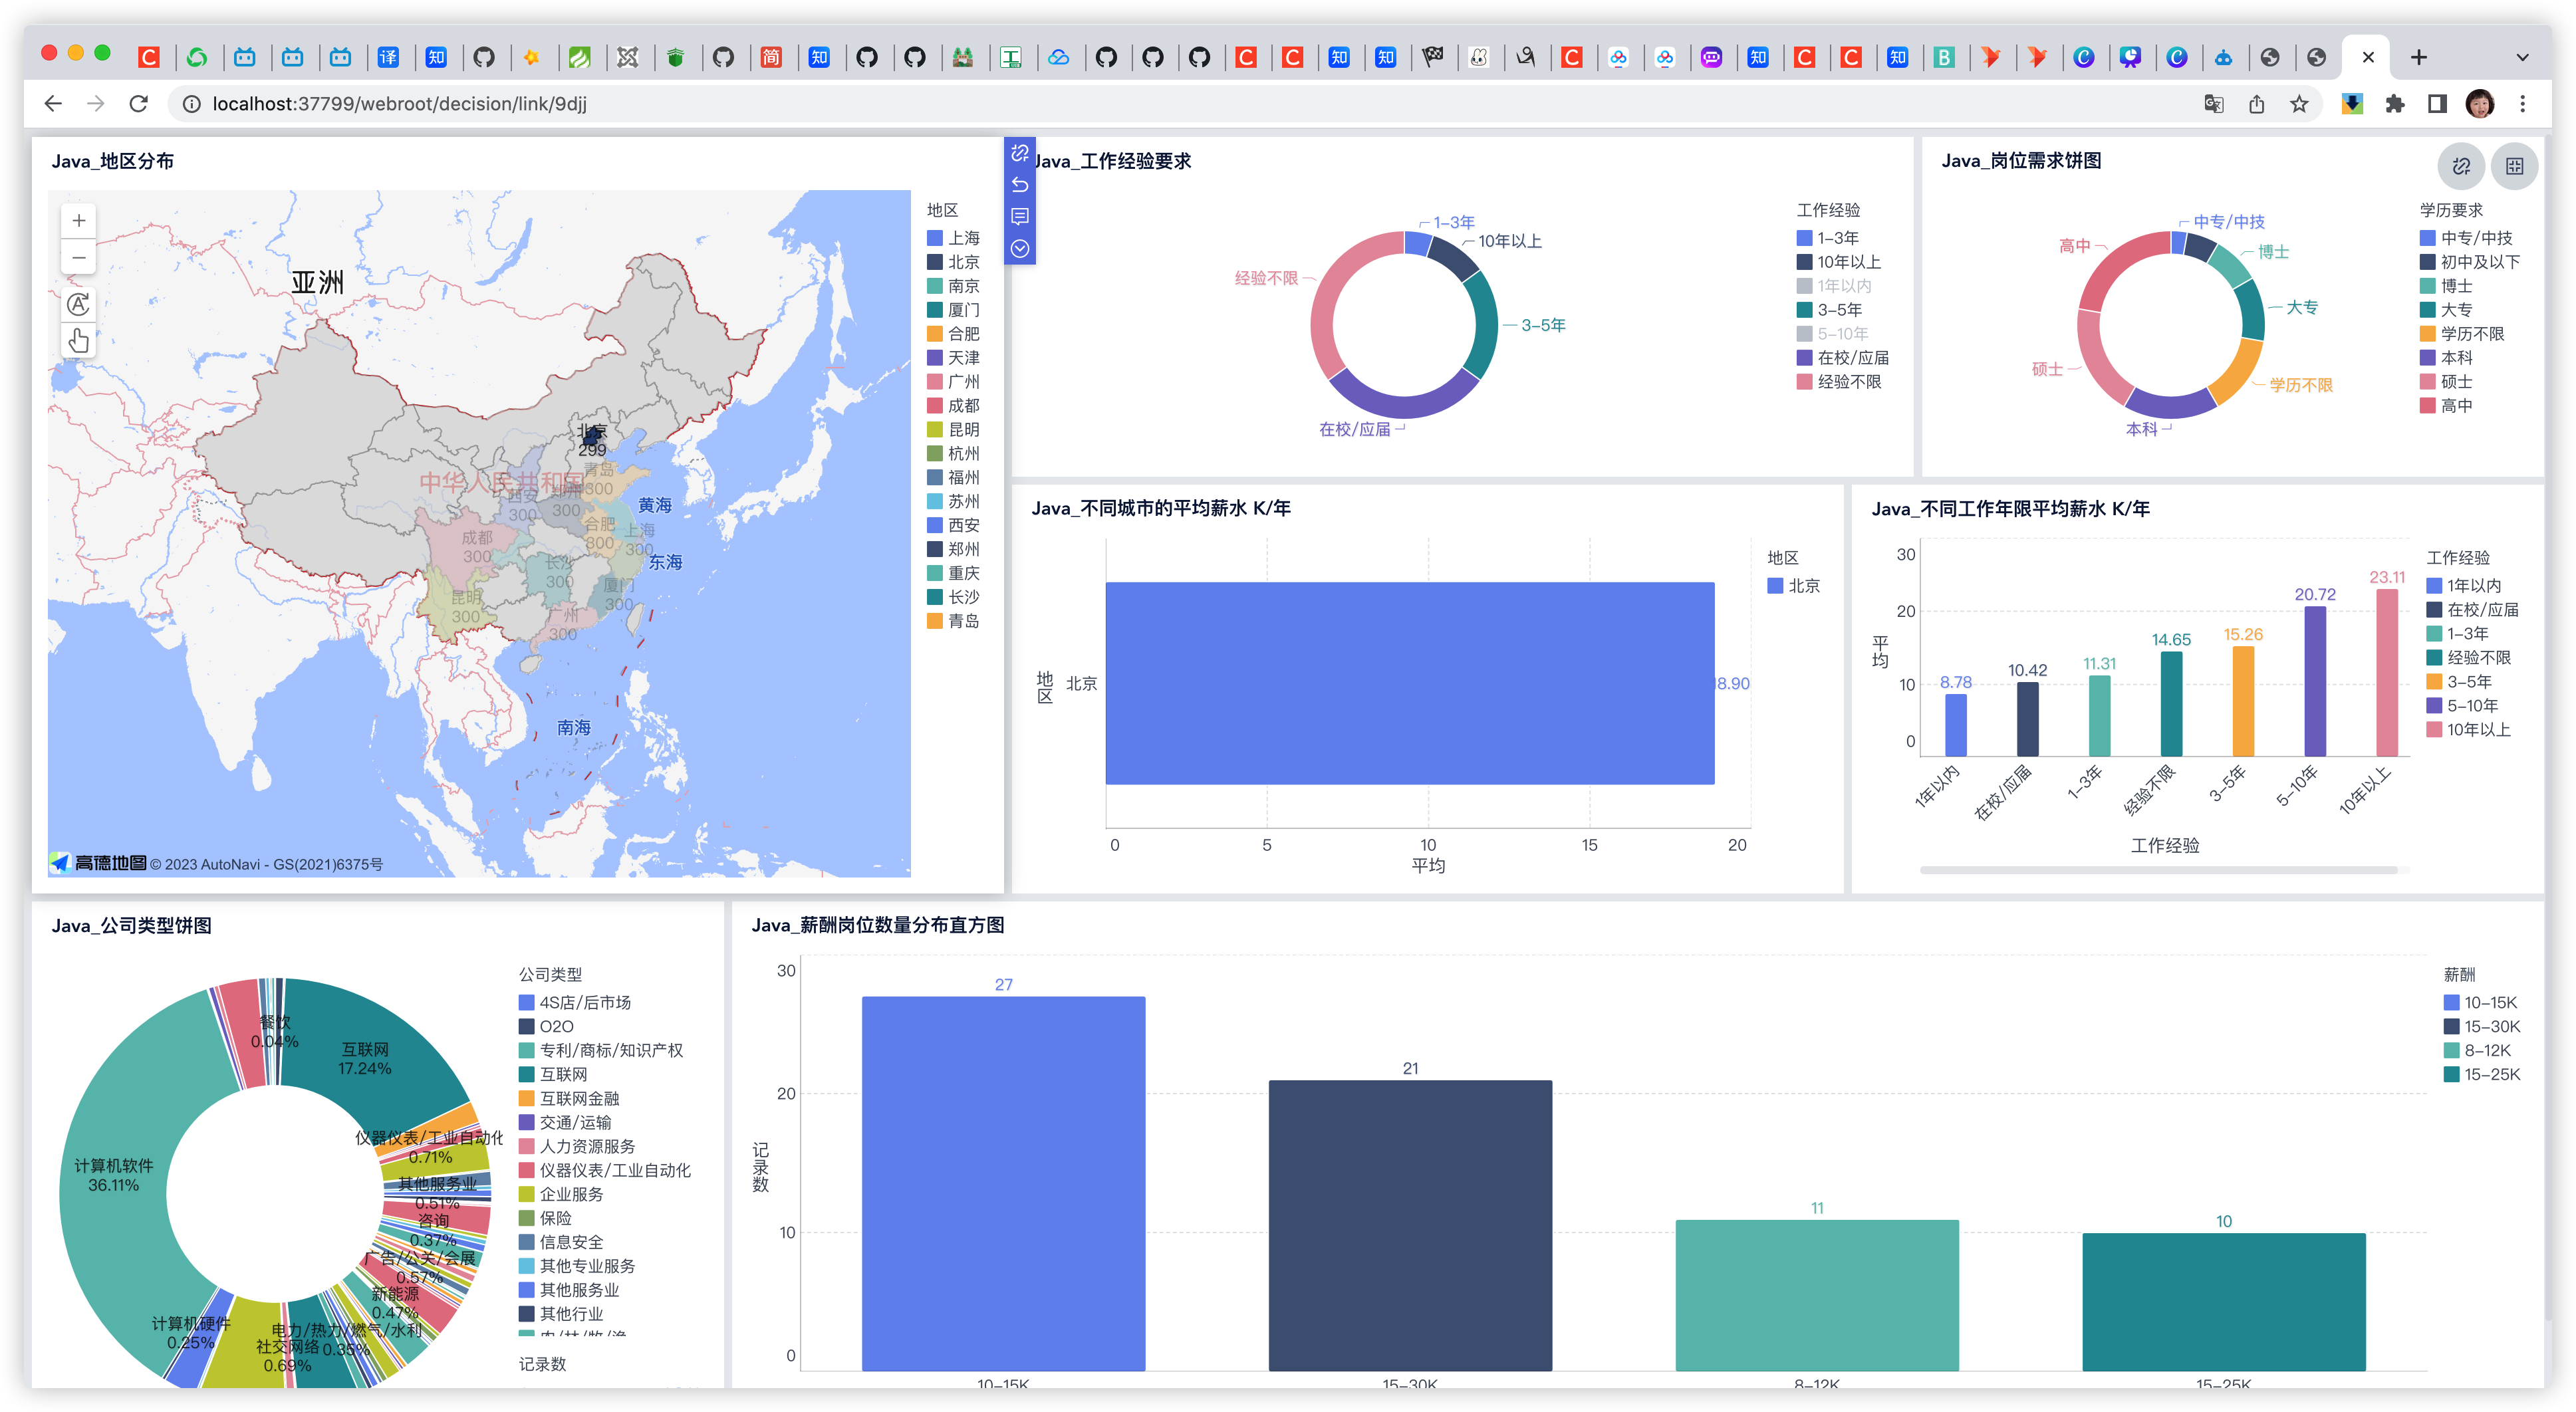This screenshot has width=2576, height=1412.
Task: Open the Chrome tab list chevron
Action: click(2522, 58)
